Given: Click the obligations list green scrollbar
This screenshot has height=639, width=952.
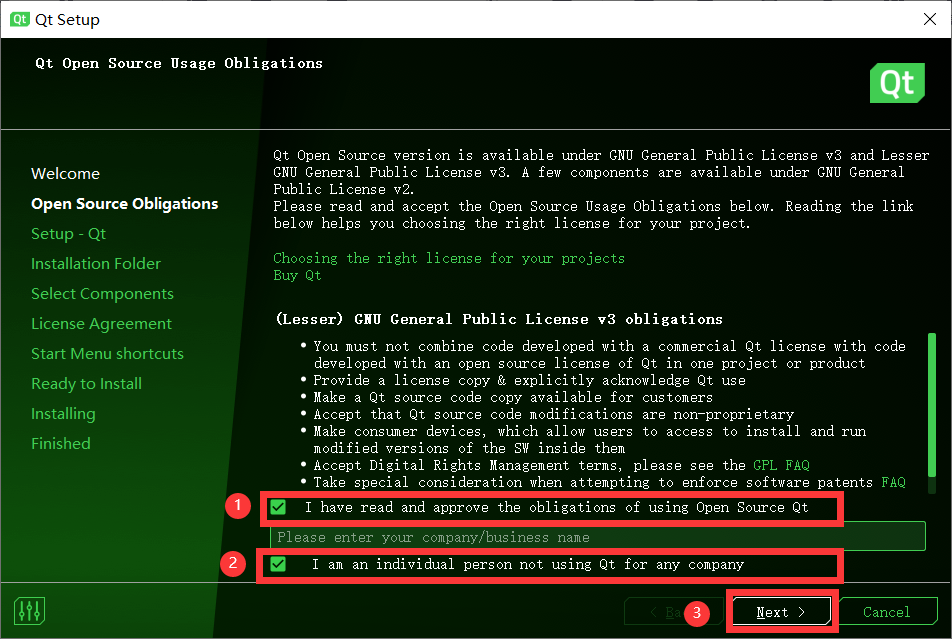Looking at the screenshot, I should coord(931,405).
